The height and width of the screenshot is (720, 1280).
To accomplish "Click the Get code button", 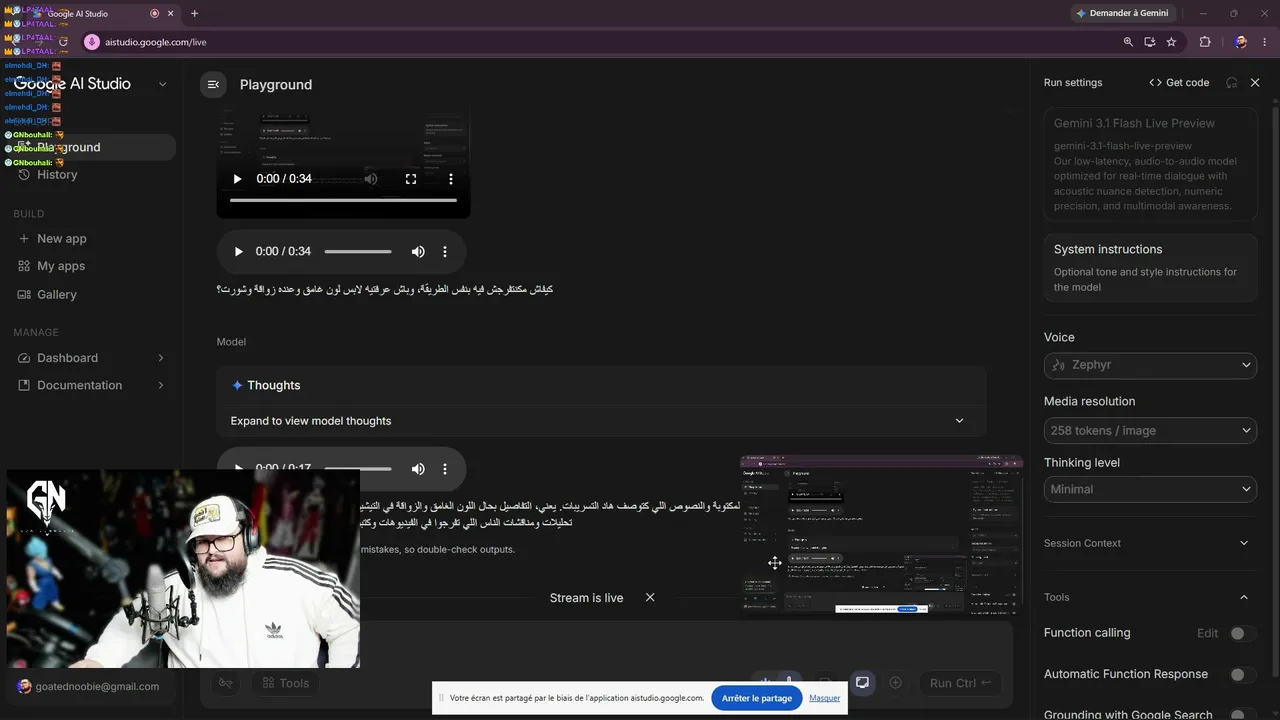I will [1179, 83].
